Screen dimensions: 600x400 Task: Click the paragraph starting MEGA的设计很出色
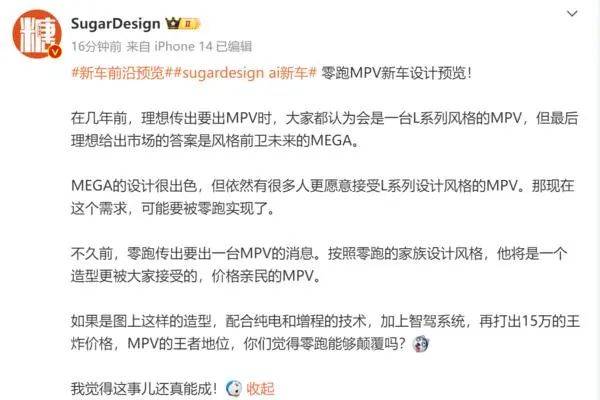click(x=323, y=197)
